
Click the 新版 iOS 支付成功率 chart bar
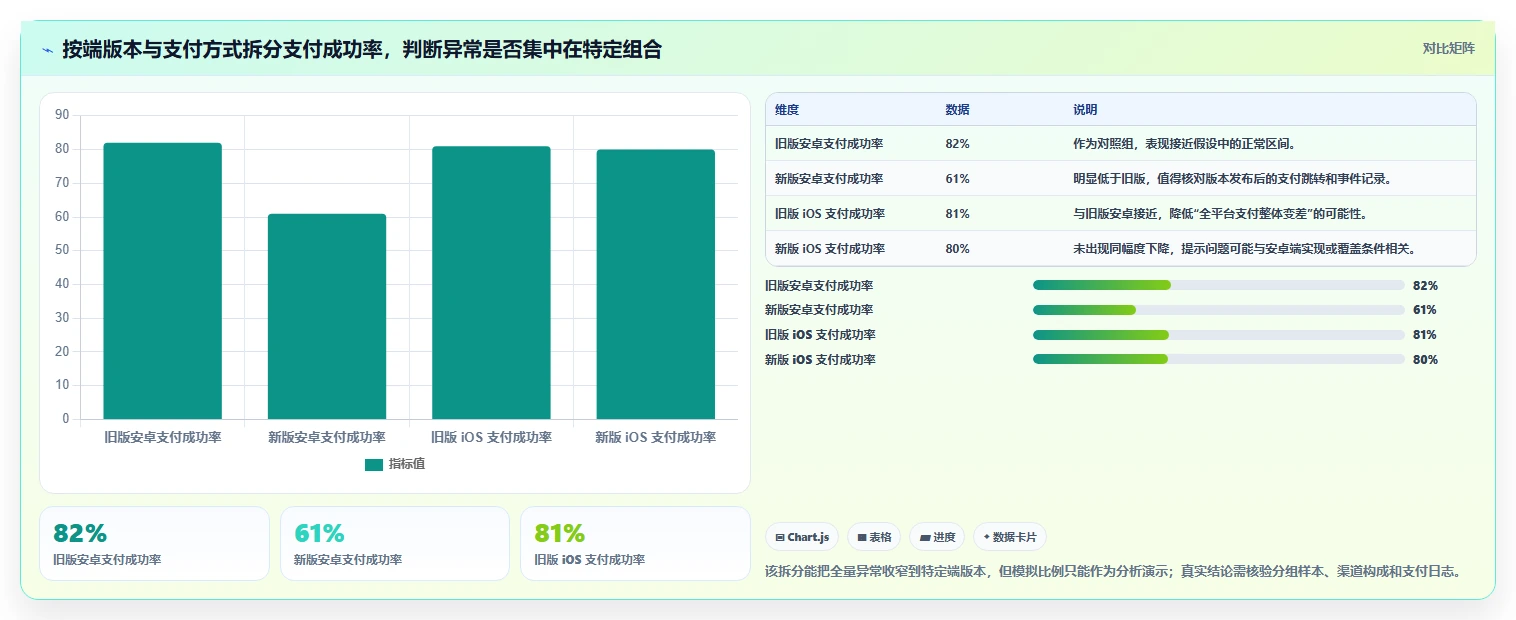coord(655,284)
